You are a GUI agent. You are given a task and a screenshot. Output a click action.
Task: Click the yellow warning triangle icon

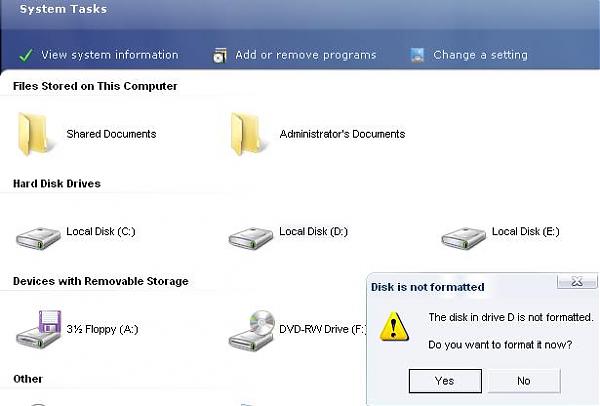coord(394,326)
